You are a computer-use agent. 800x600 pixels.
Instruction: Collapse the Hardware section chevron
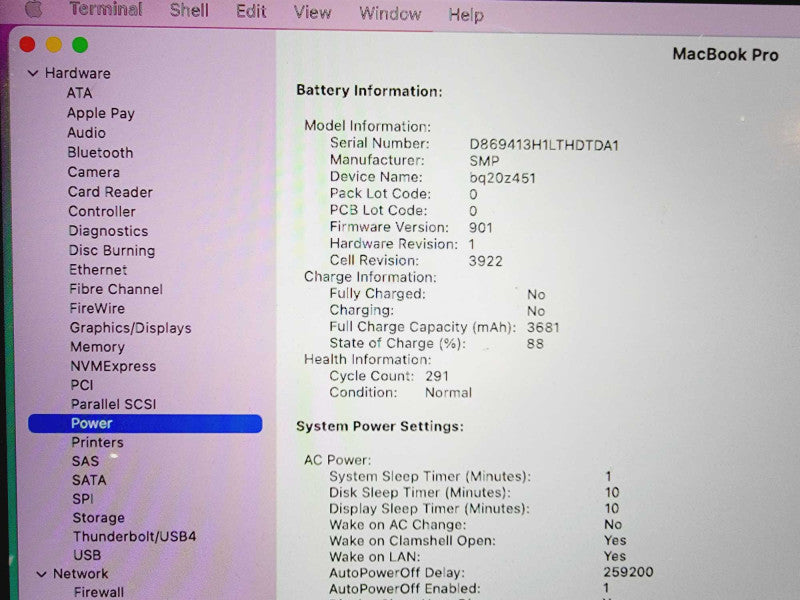(x=33, y=73)
